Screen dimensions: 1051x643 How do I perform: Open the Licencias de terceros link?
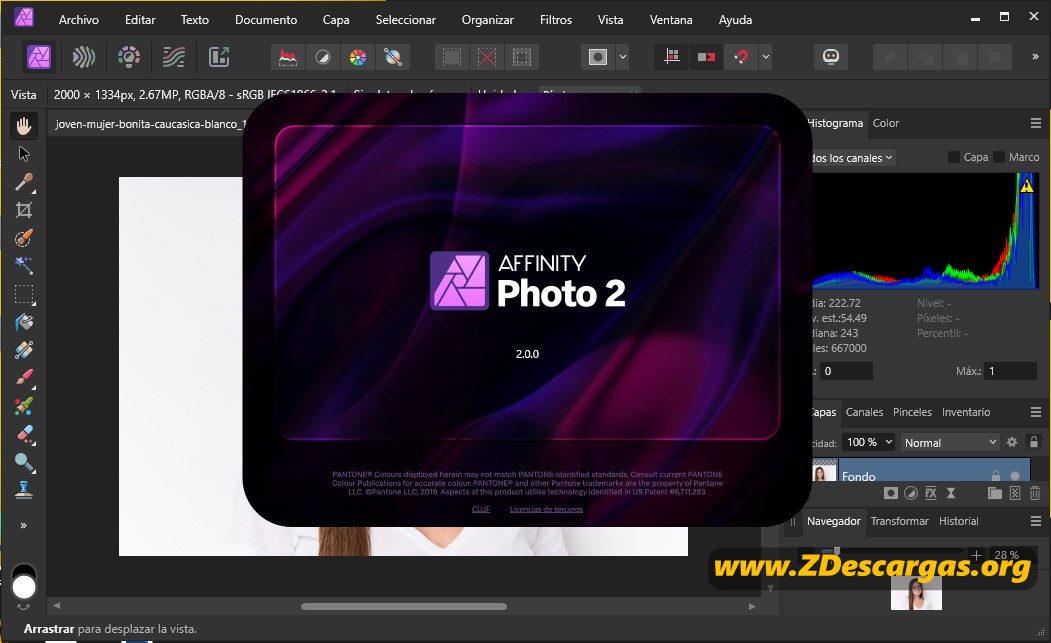[x=546, y=510]
